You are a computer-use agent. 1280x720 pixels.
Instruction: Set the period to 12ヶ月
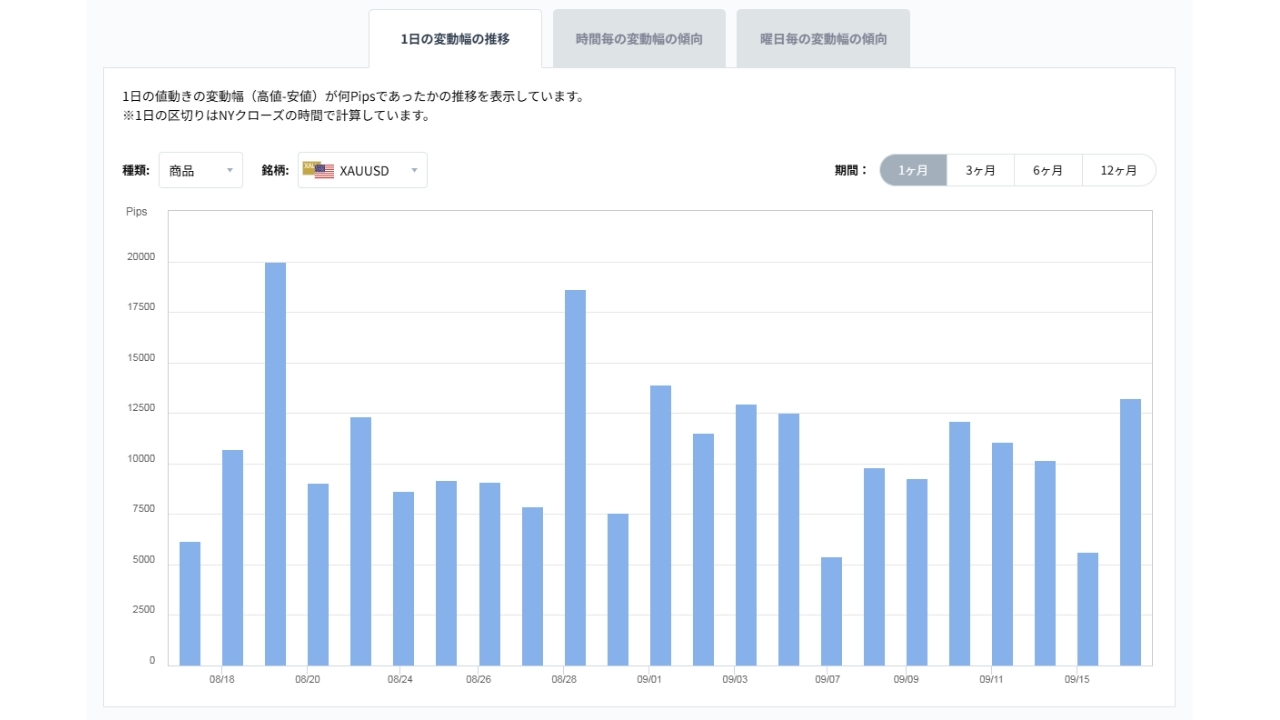(1119, 170)
